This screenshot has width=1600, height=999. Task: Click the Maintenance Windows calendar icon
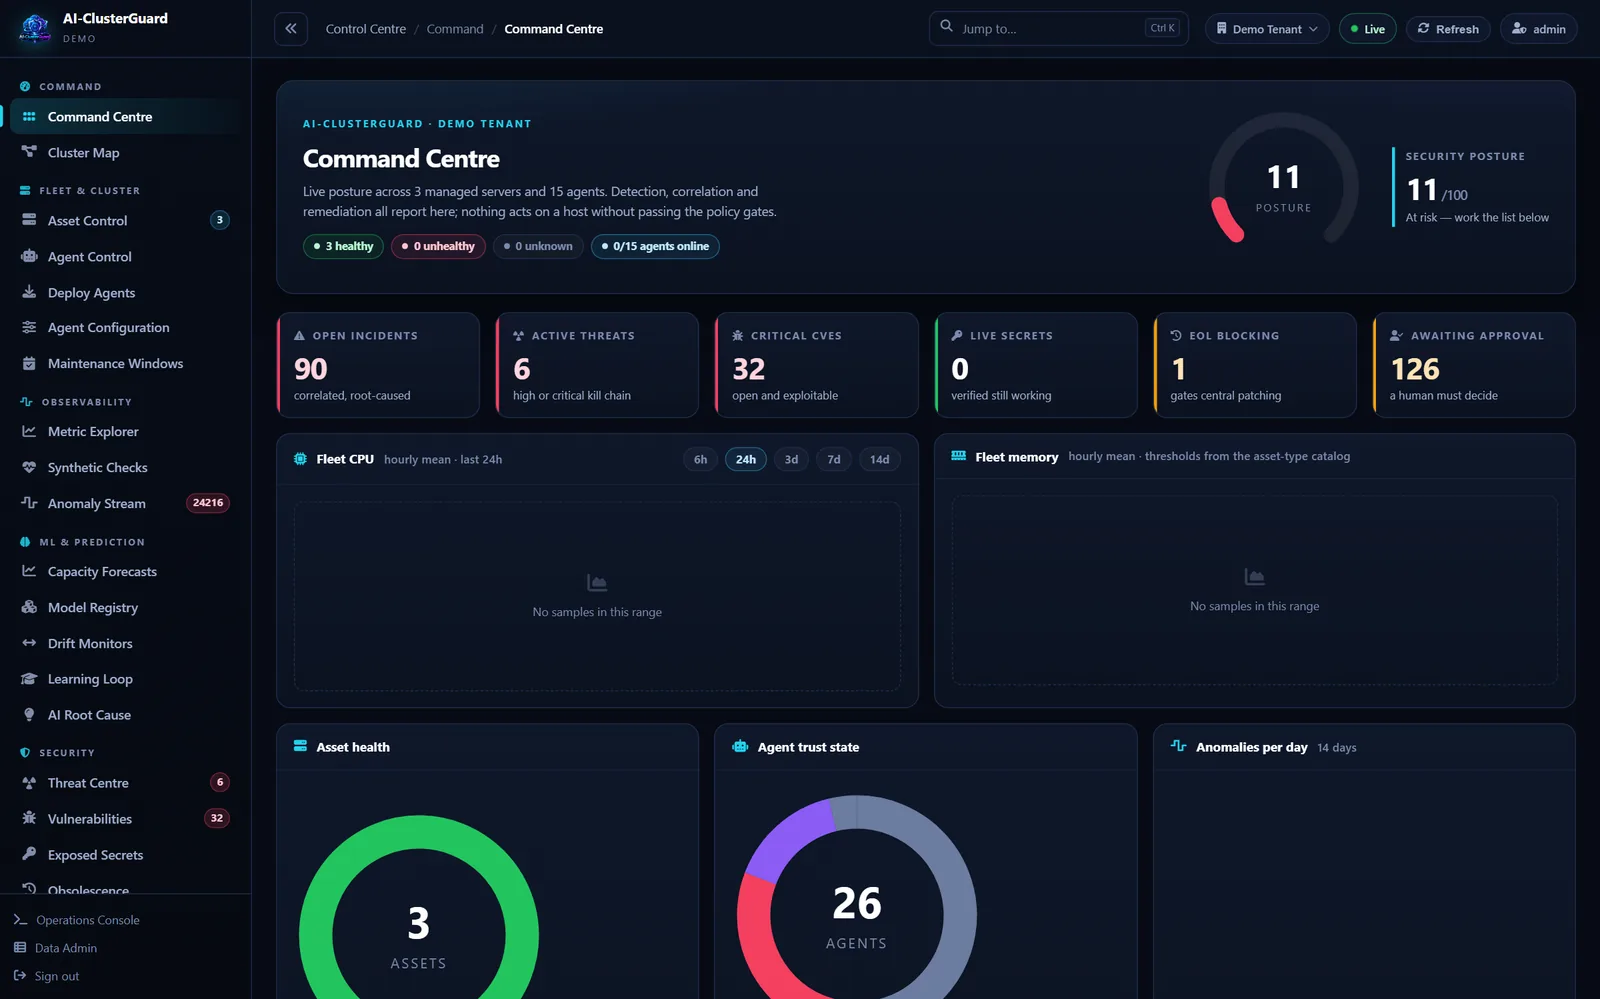[29, 363]
